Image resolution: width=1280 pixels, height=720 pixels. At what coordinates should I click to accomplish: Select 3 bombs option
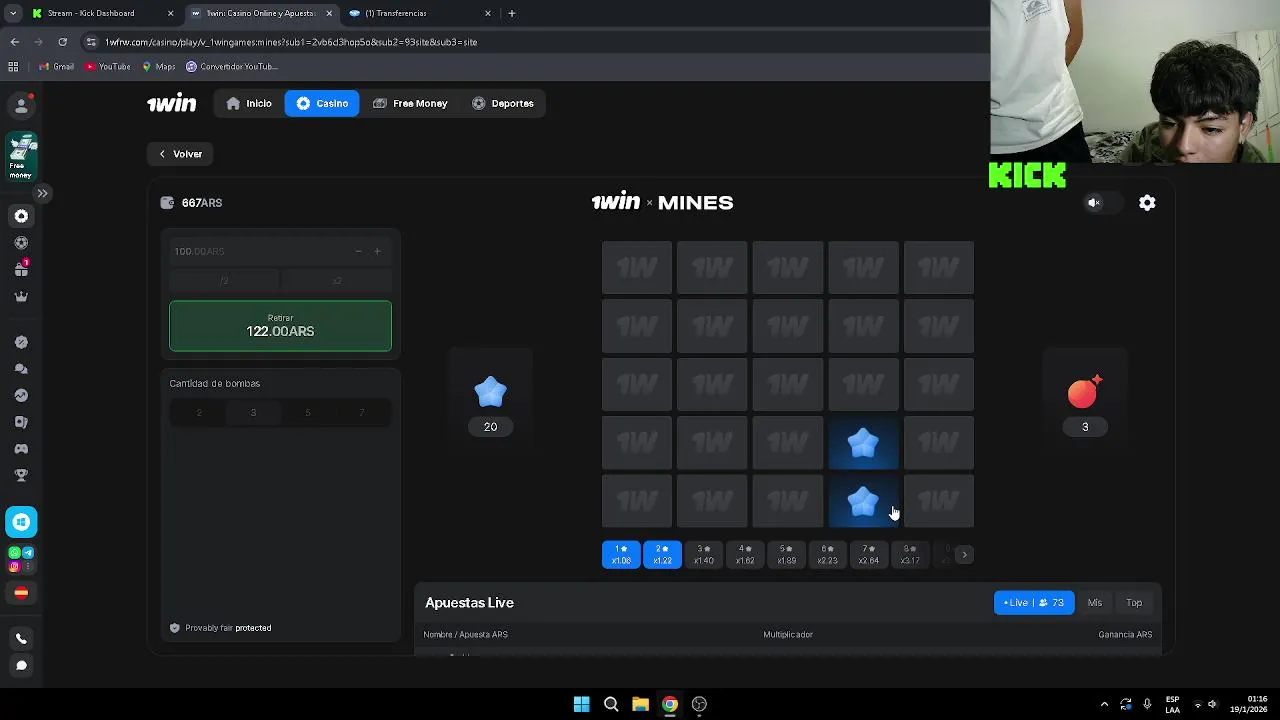253,413
